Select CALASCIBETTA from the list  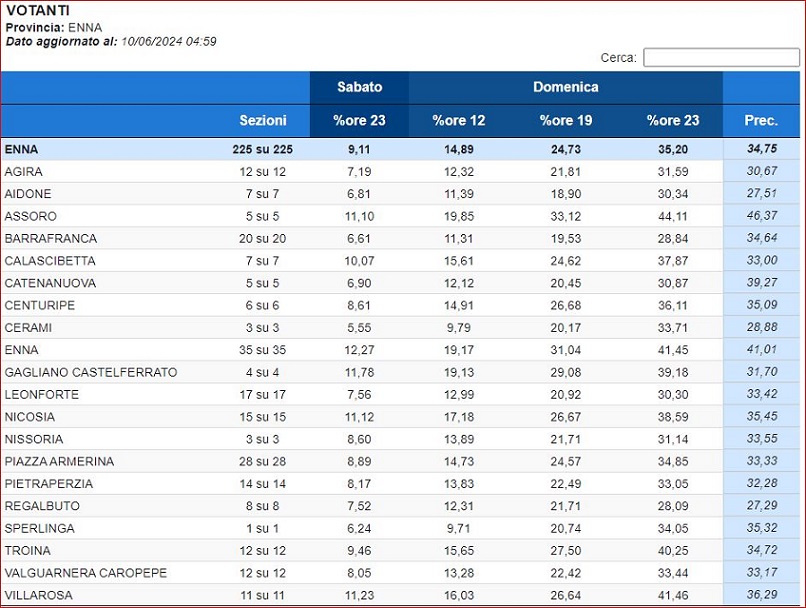pos(49,261)
